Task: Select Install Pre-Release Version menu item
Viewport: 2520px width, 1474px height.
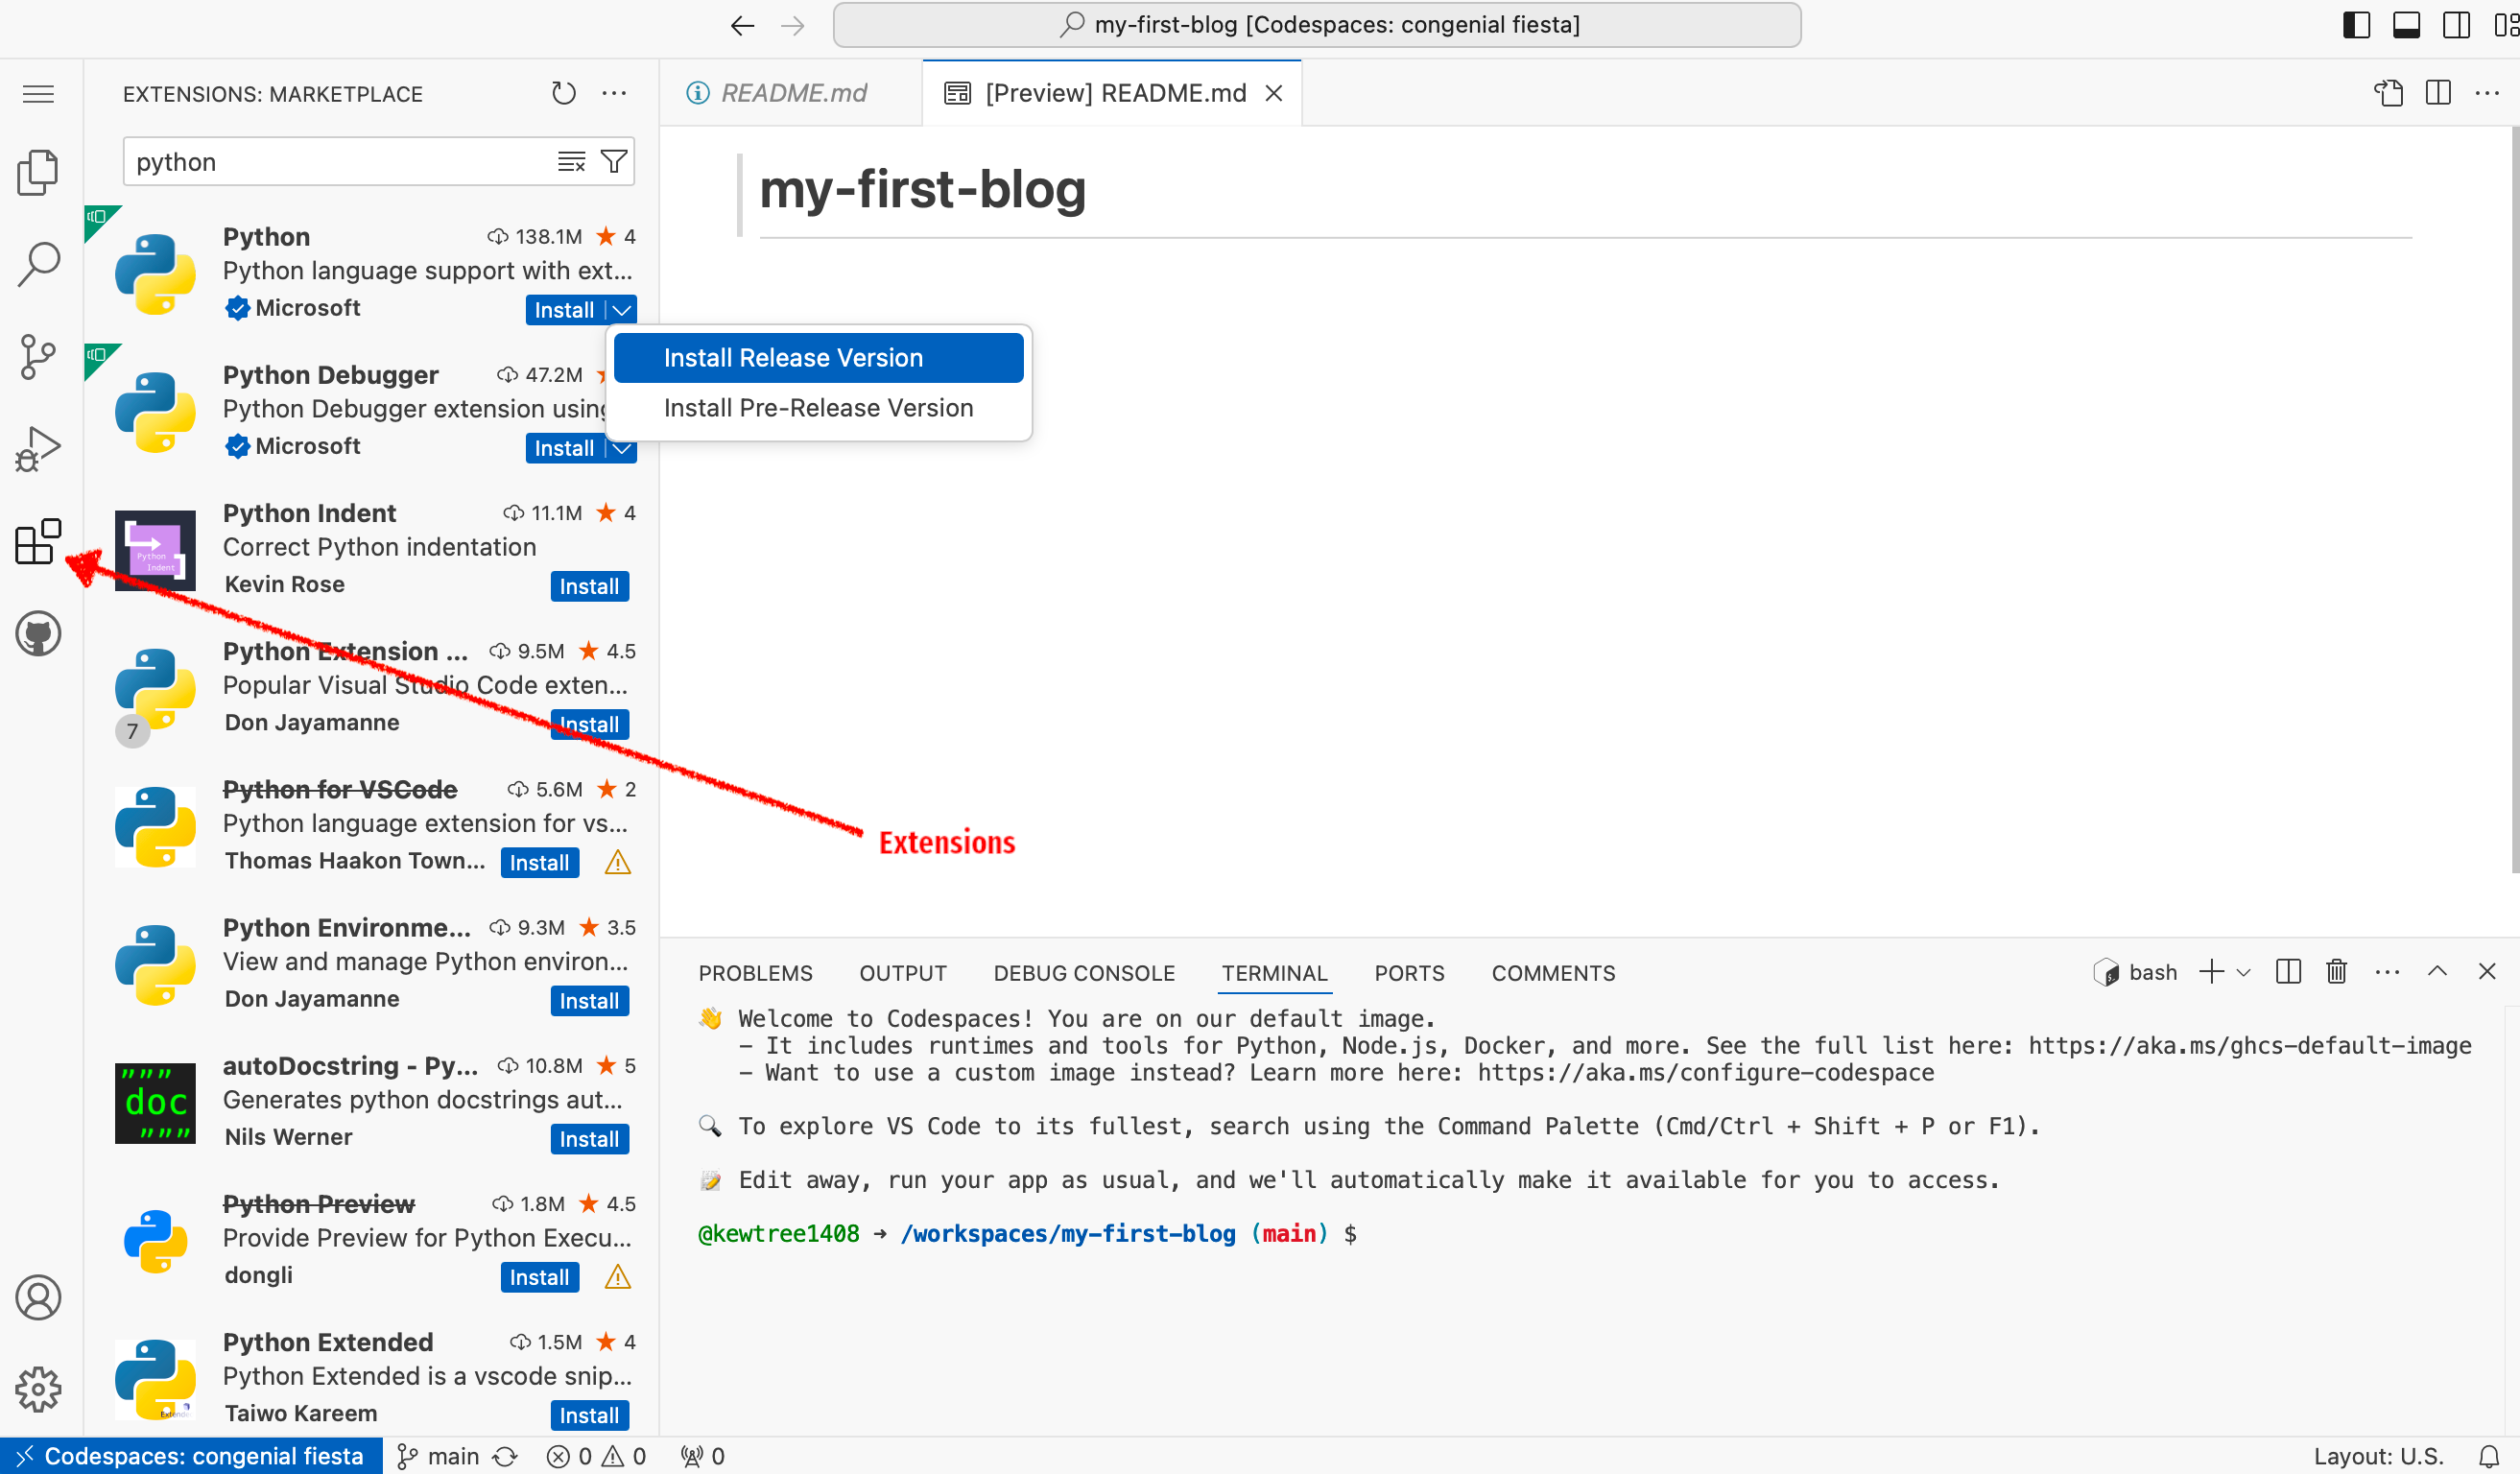Action: (818, 408)
